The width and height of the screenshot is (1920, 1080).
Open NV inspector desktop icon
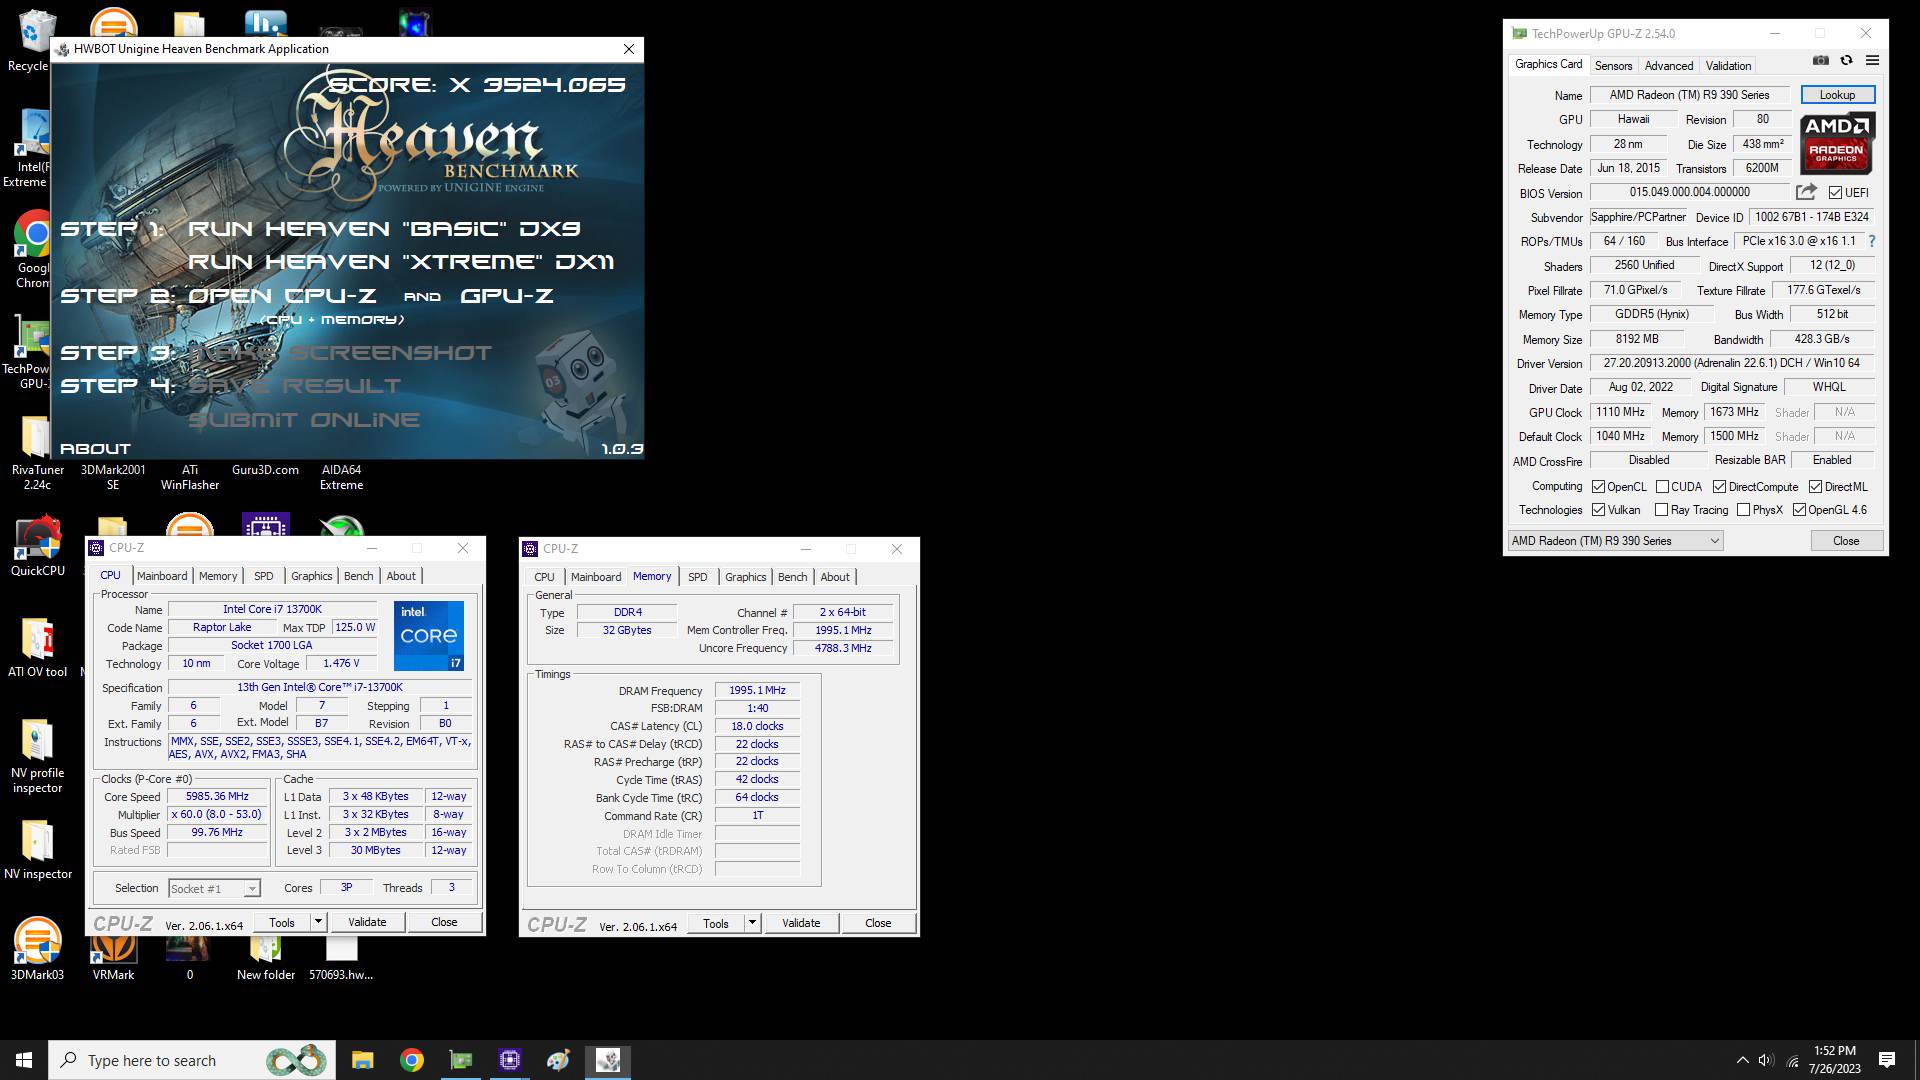pos(37,850)
